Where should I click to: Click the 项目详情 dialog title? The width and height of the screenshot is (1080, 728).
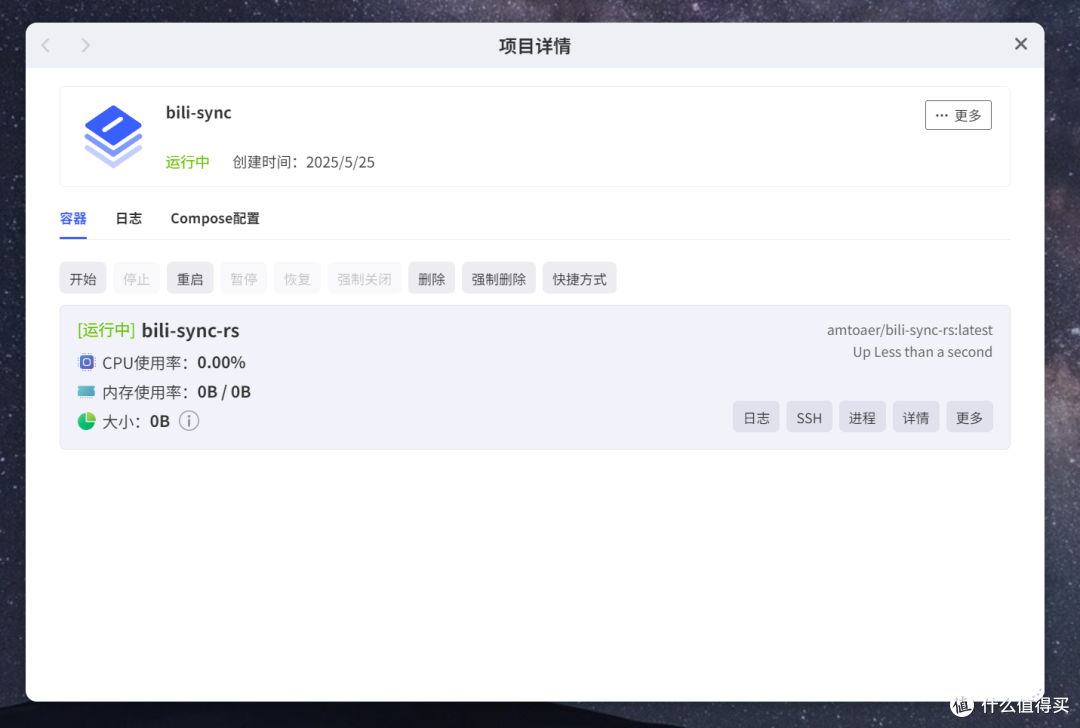[534, 46]
